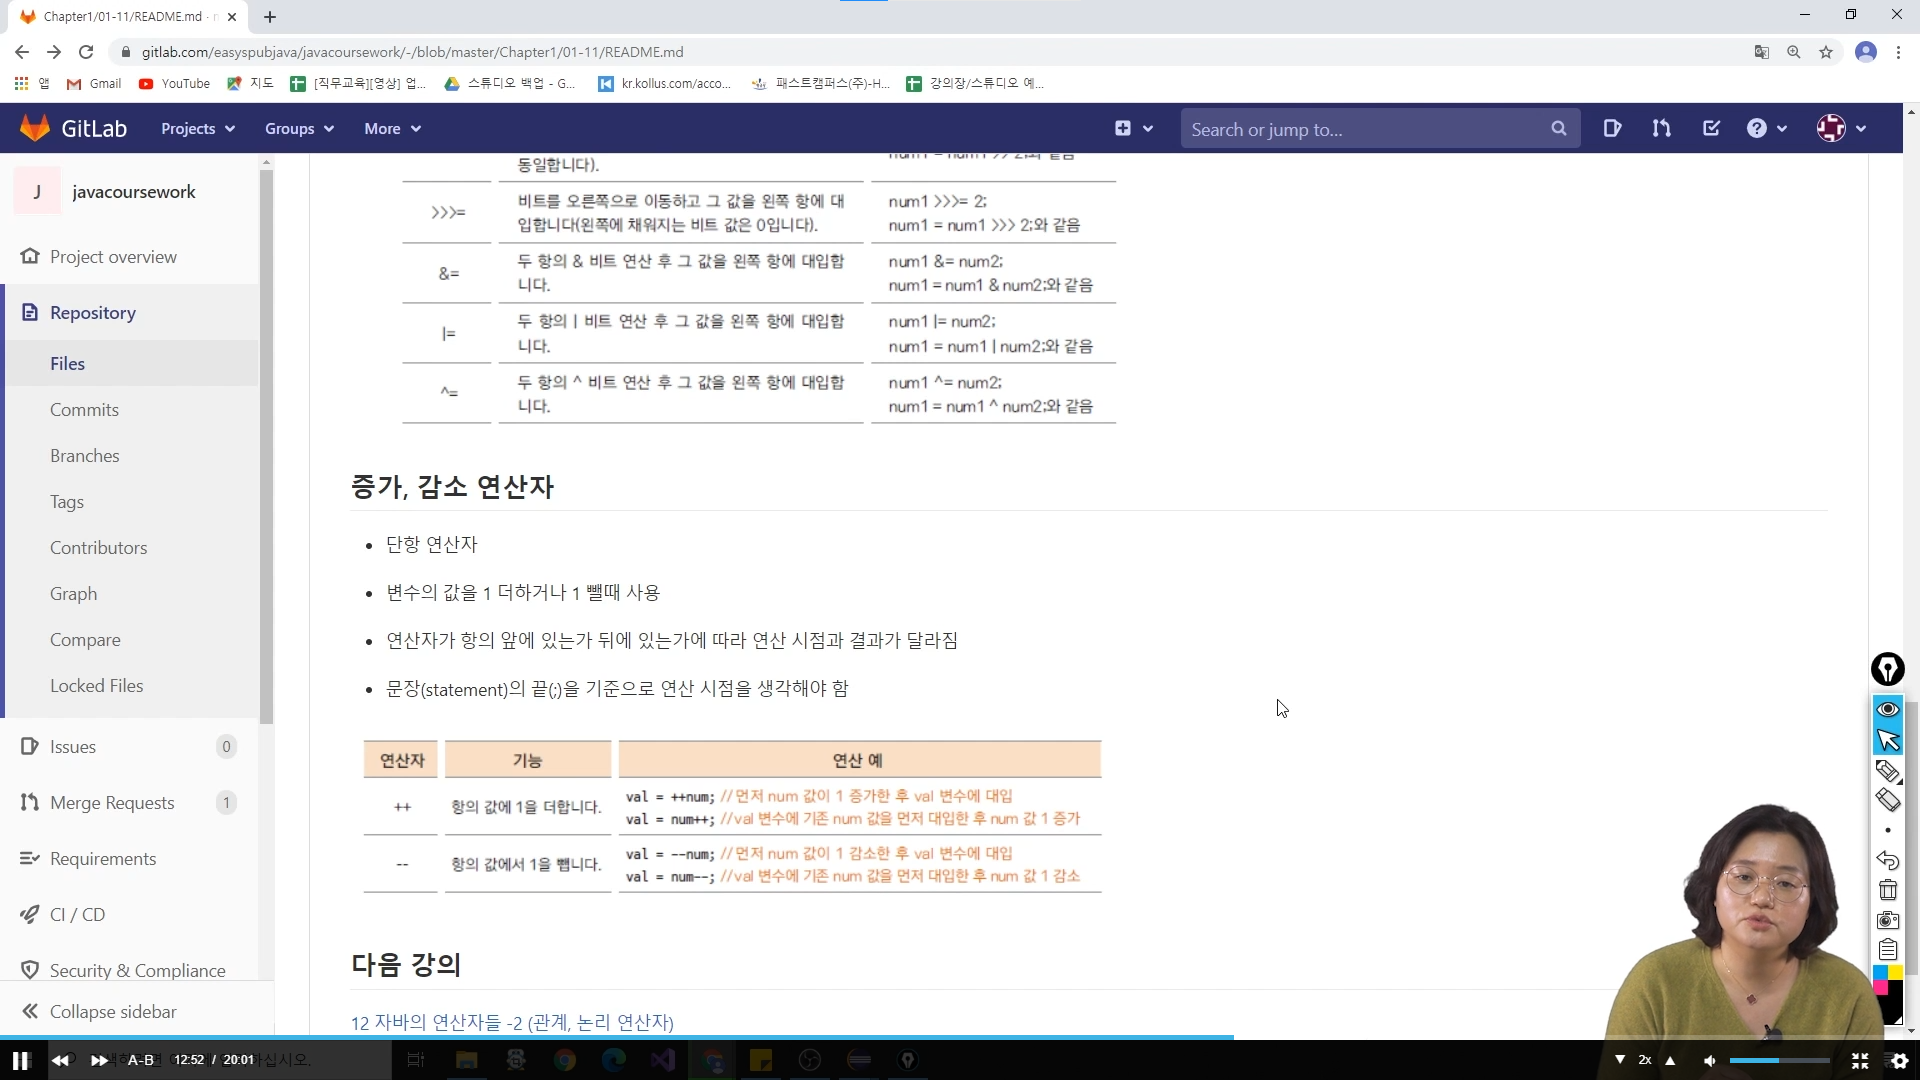Expand the Projects dropdown menu
The image size is (1920, 1080).
[198, 128]
